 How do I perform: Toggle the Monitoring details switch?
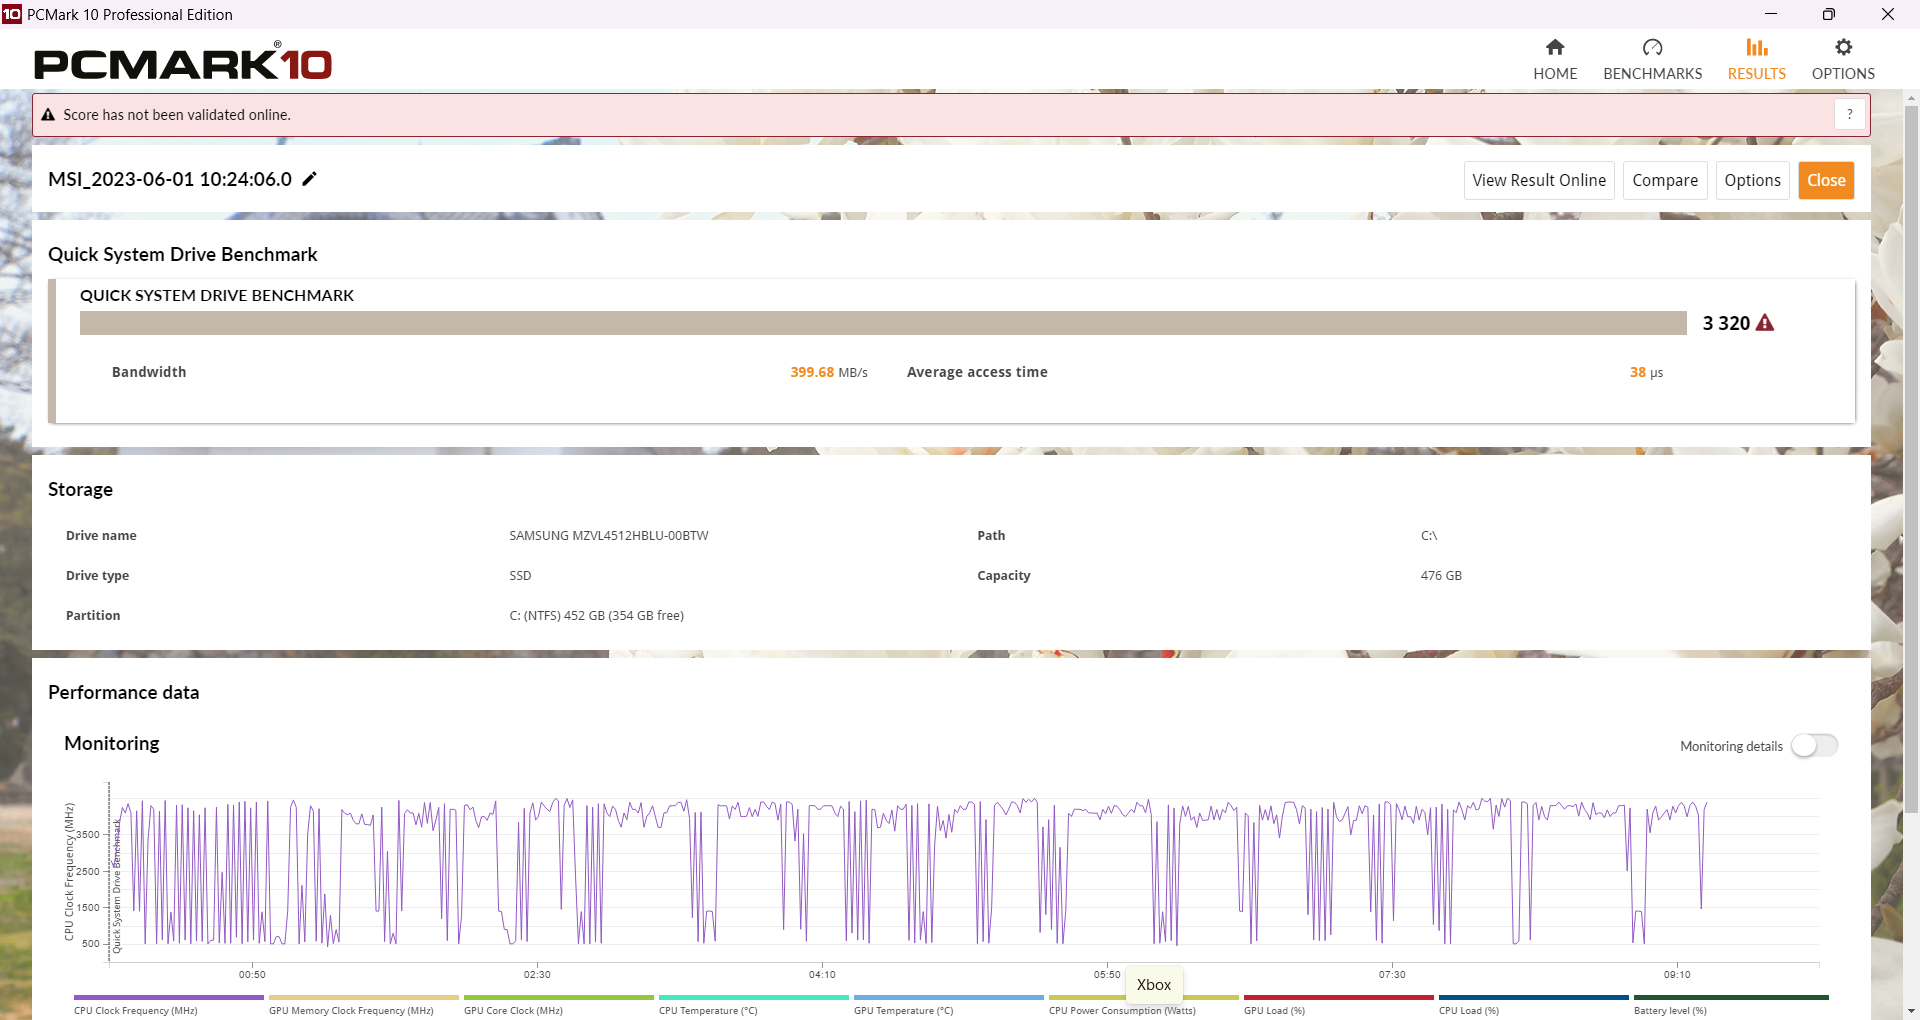1814,746
